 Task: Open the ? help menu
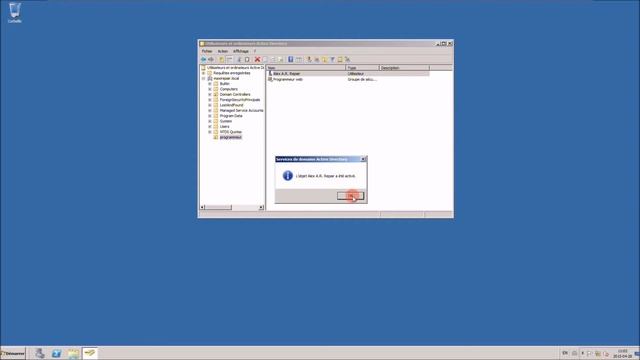pyautogui.click(x=255, y=51)
